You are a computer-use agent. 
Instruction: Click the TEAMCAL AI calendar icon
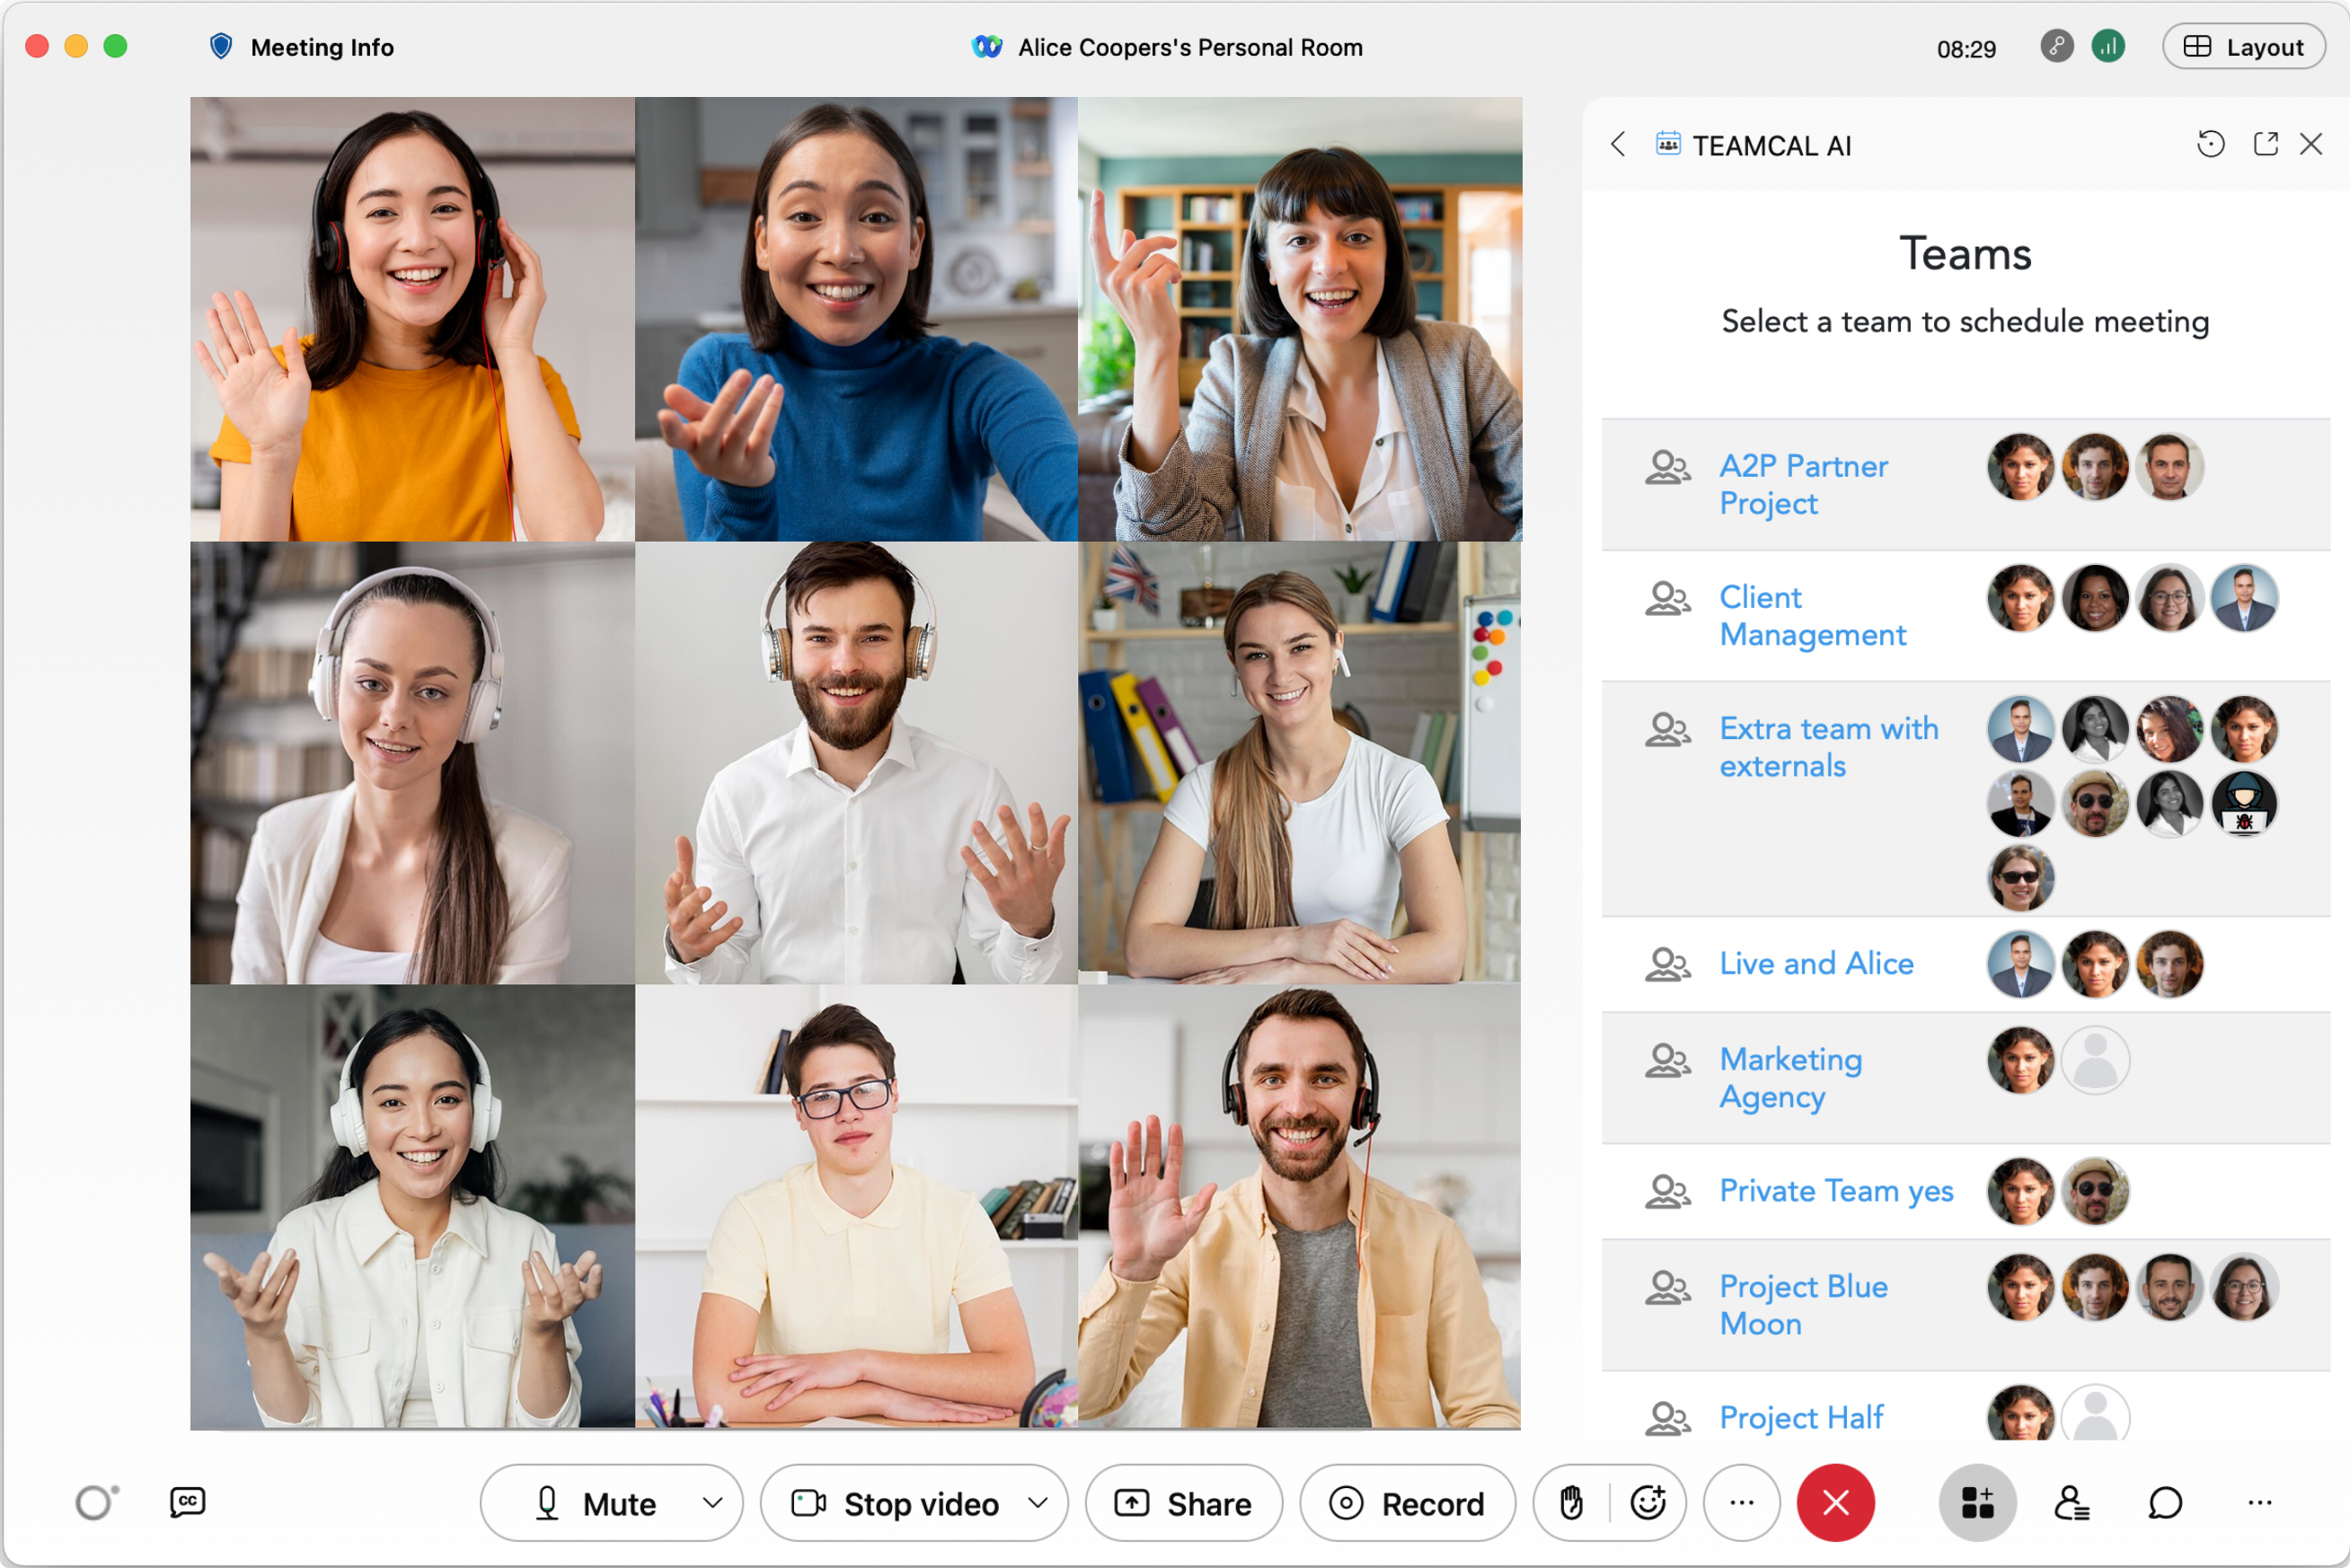[1667, 144]
